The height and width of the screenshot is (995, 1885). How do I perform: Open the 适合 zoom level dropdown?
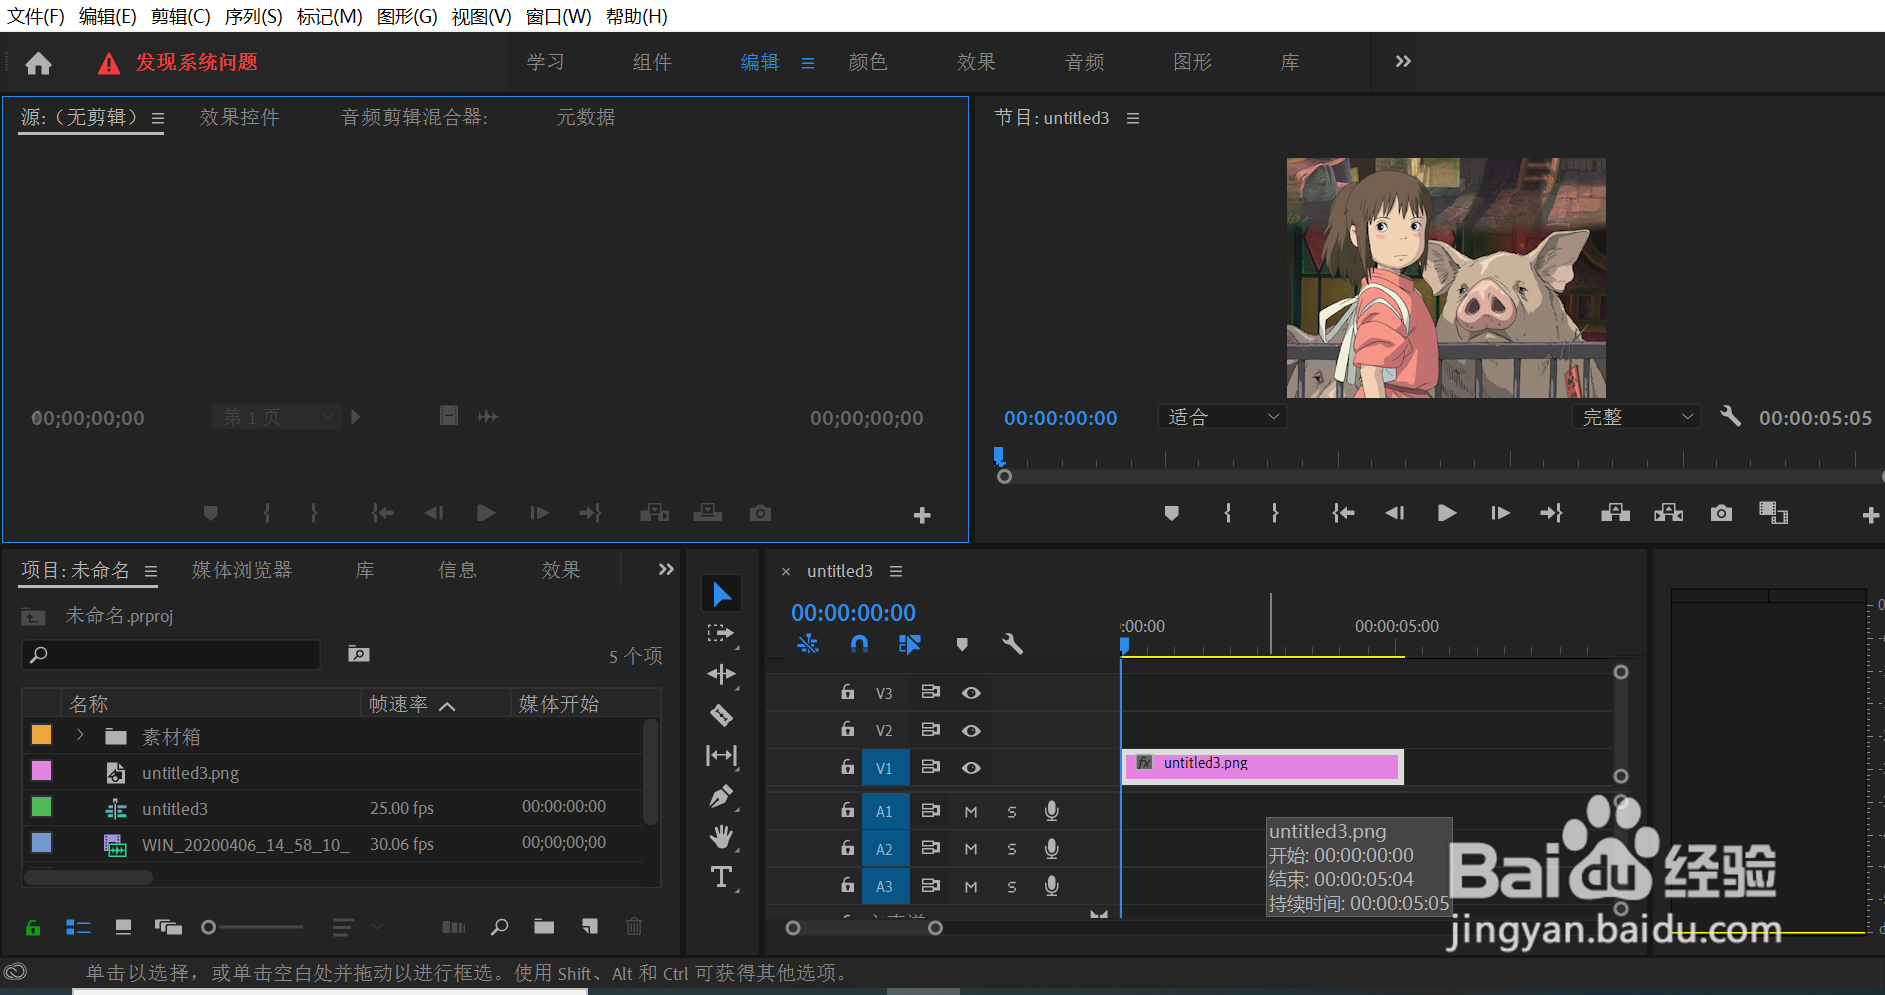(x=1223, y=417)
